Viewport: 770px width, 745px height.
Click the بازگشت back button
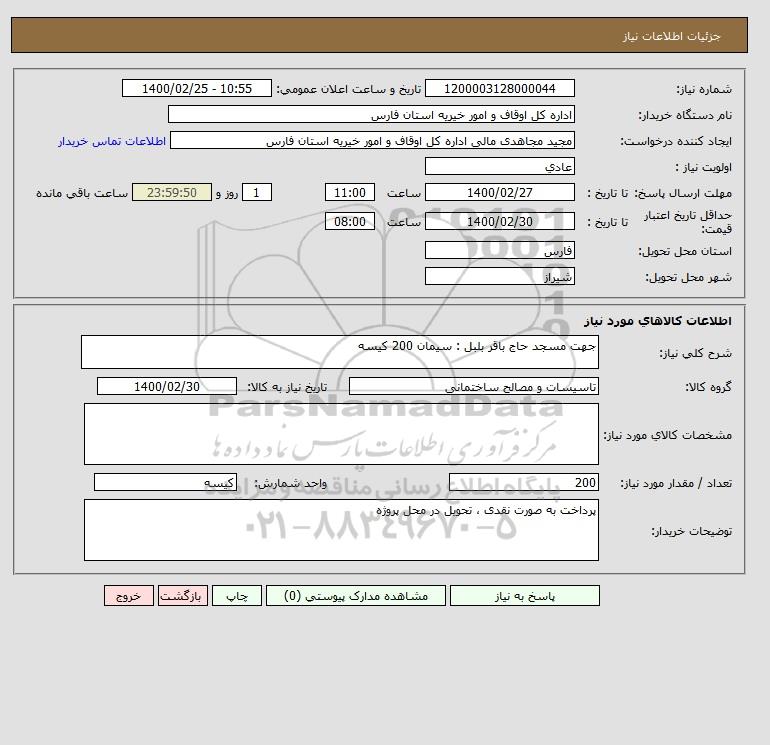coord(183,596)
